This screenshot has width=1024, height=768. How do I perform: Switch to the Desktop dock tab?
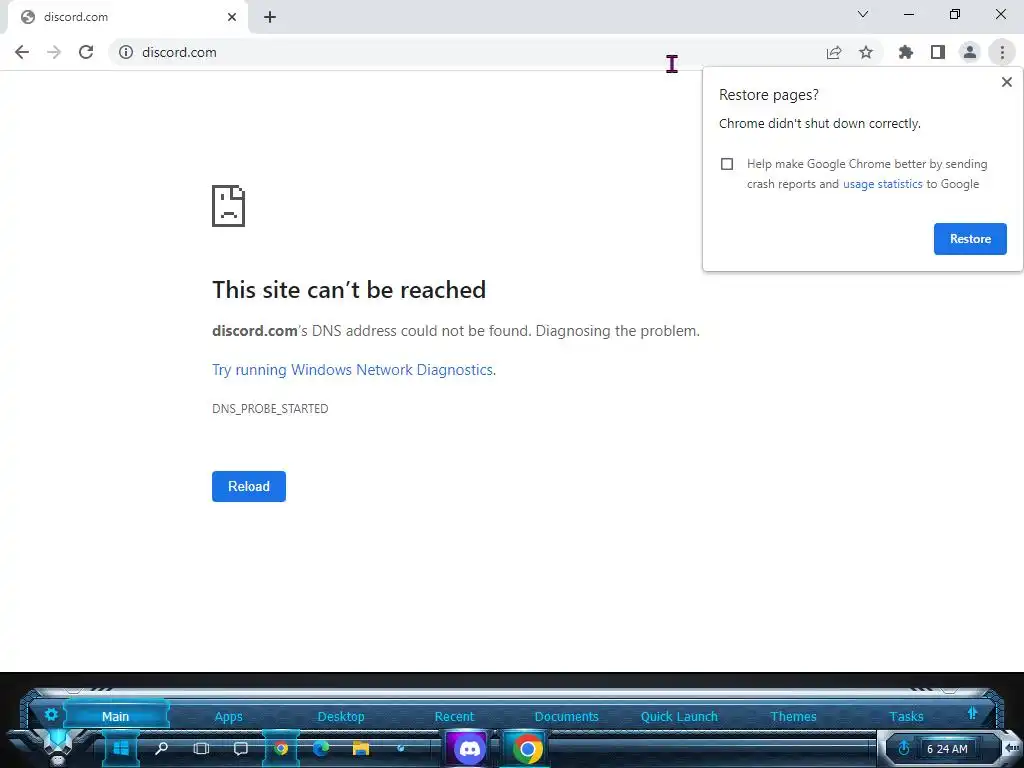click(x=341, y=716)
